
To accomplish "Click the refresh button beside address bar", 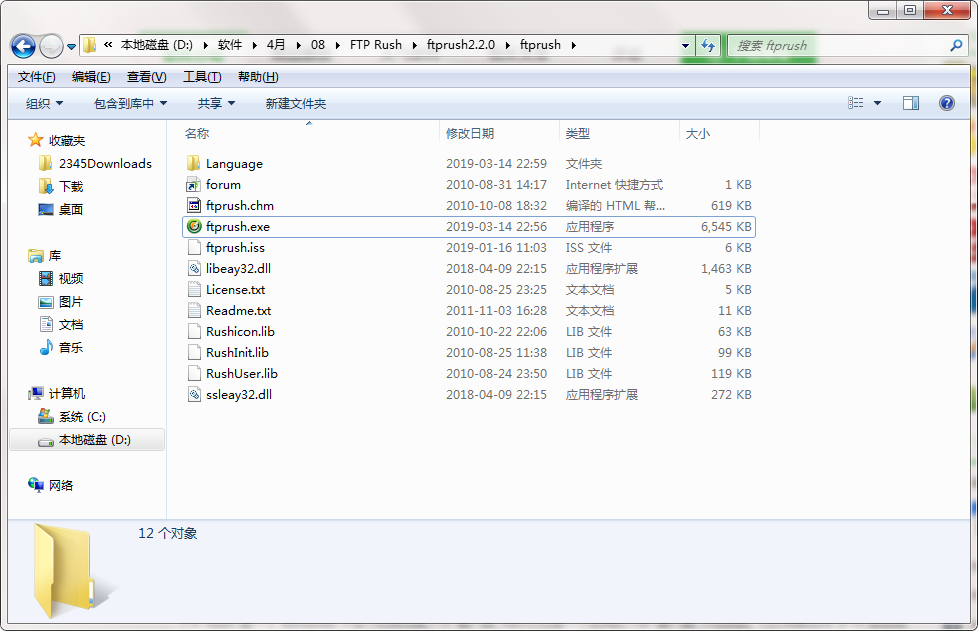I will point(708,46).
